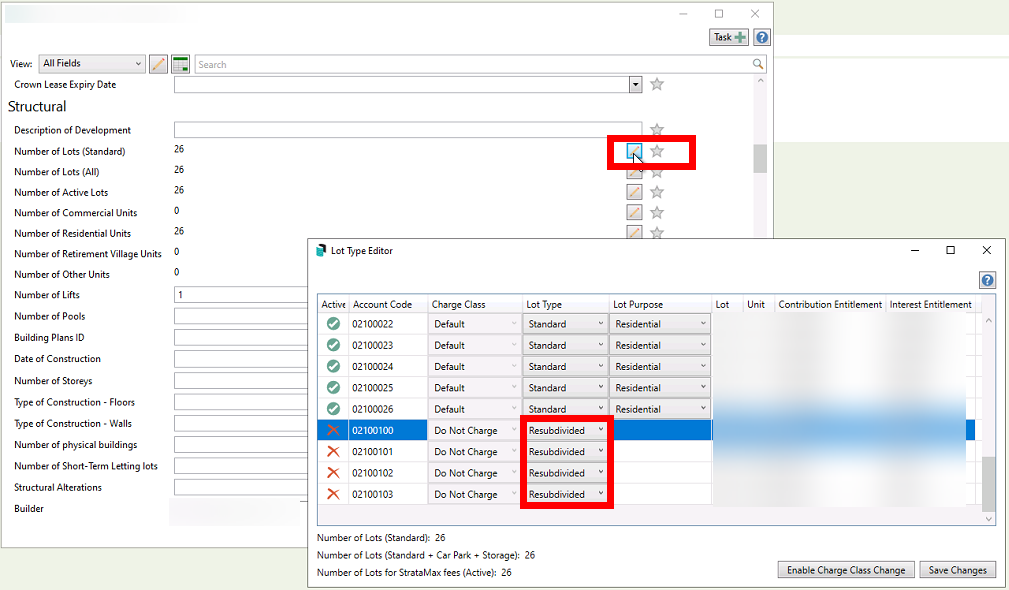Viewport: 1009px width, 590px height.
Task: Click Lot Type Editor scroll down arrow
Action: 988,519
